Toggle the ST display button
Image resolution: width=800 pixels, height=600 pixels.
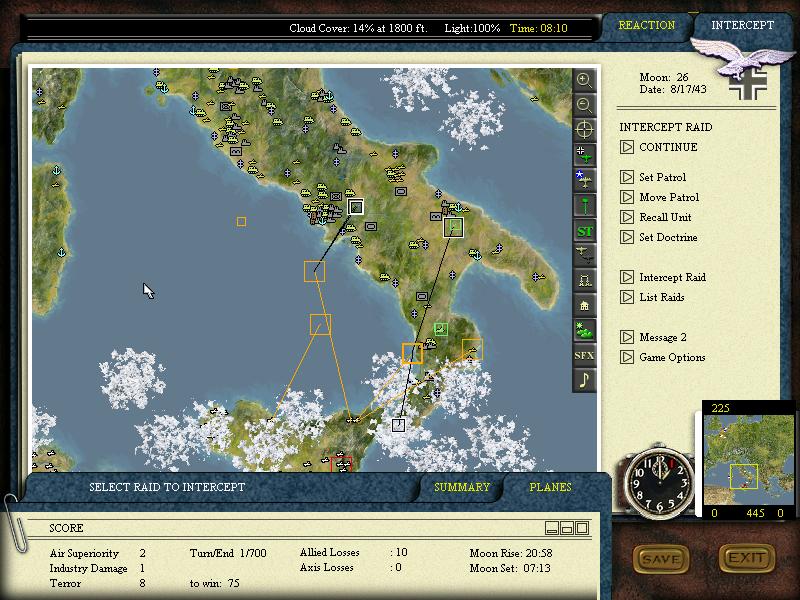click(584, 231)
